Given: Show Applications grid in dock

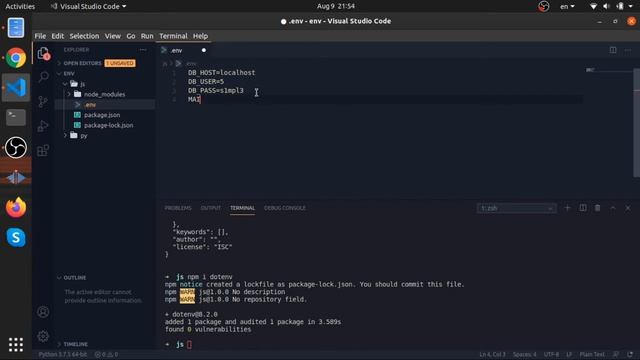Looking at the screenshot, I should tap(16, 345).
